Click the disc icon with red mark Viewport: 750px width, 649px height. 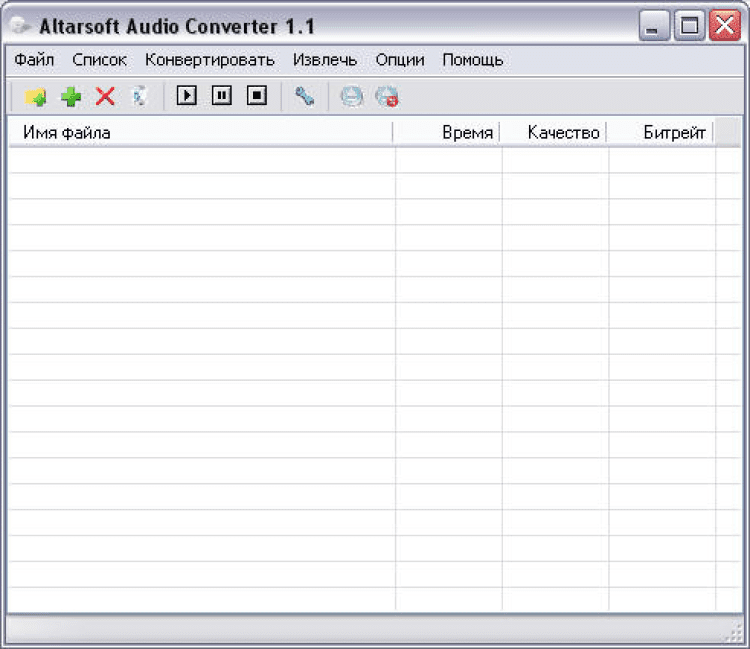tap(387, 97)
